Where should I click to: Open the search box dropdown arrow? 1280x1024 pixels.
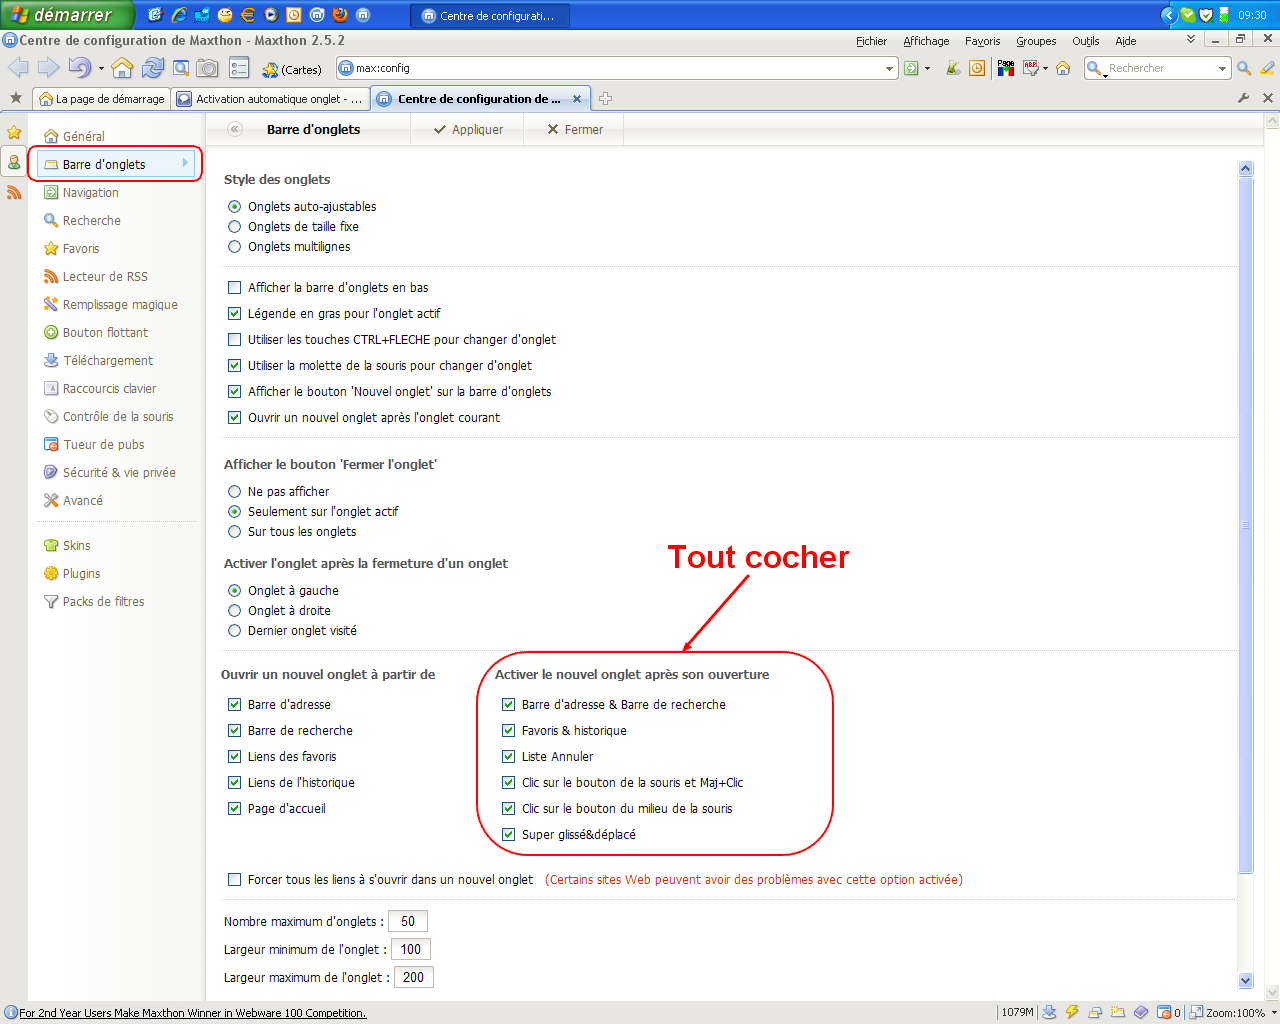(1222, 69)
